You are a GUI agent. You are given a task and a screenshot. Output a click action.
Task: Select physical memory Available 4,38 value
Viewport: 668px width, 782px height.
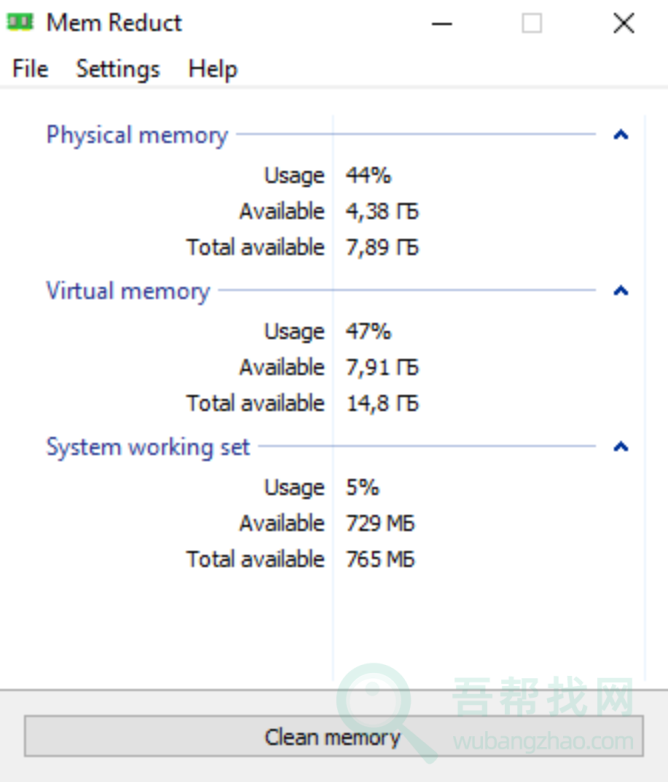click(383, 211)
